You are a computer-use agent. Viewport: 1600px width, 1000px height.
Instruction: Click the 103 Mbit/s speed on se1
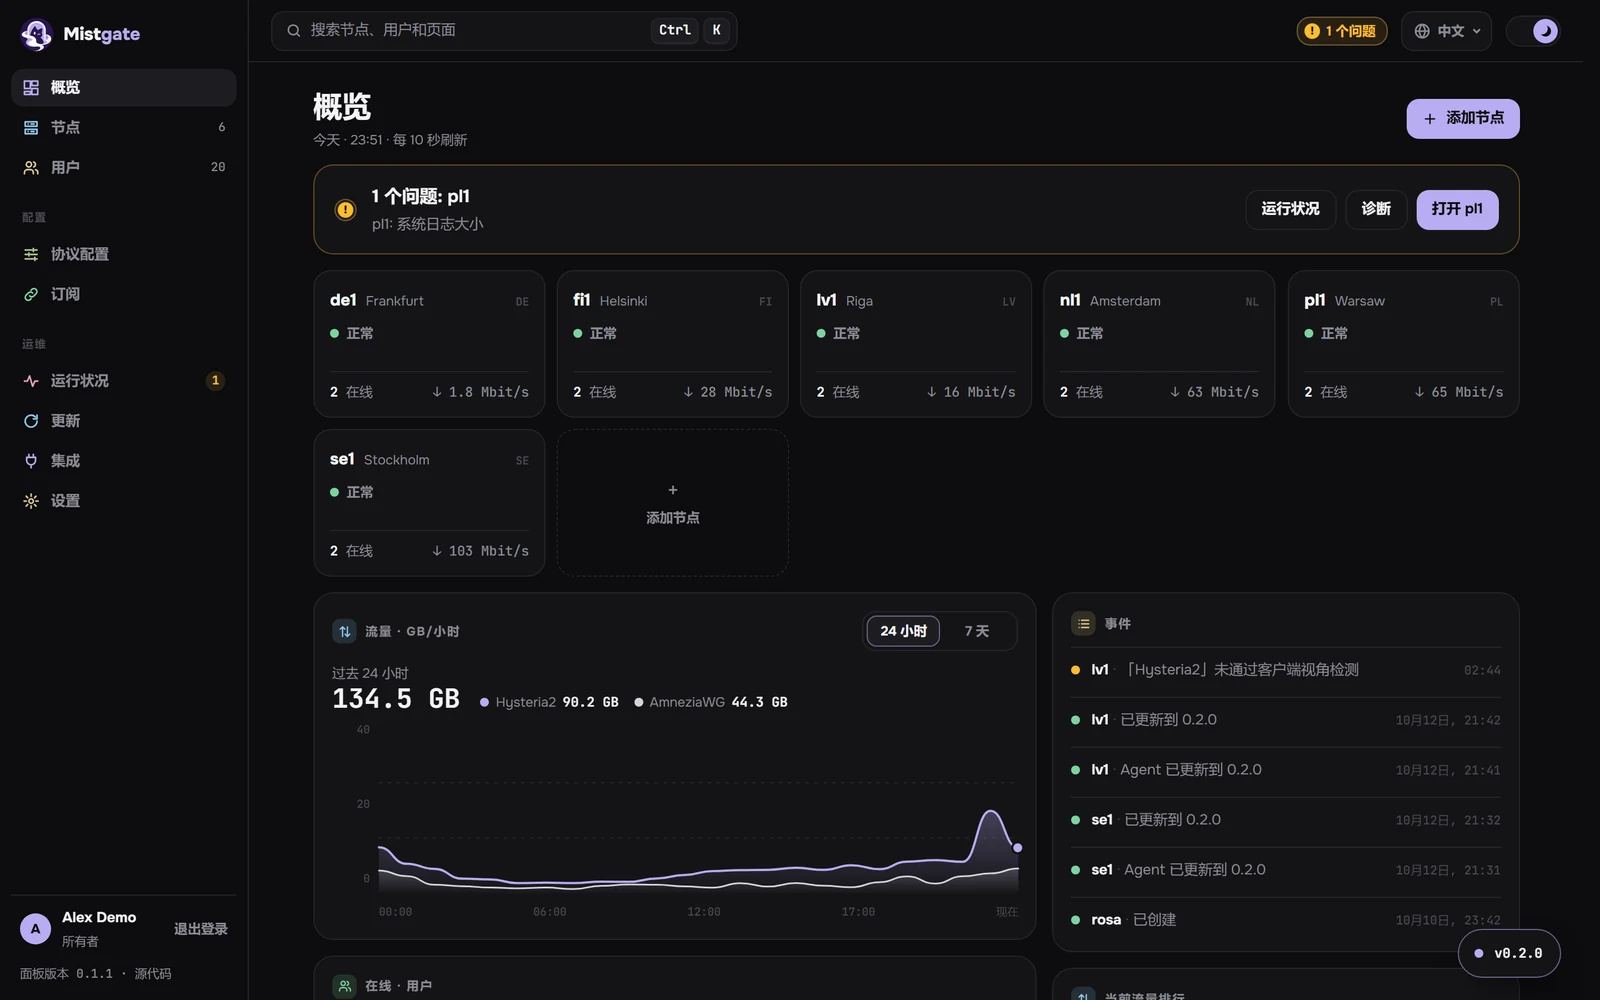pos(480,551)
